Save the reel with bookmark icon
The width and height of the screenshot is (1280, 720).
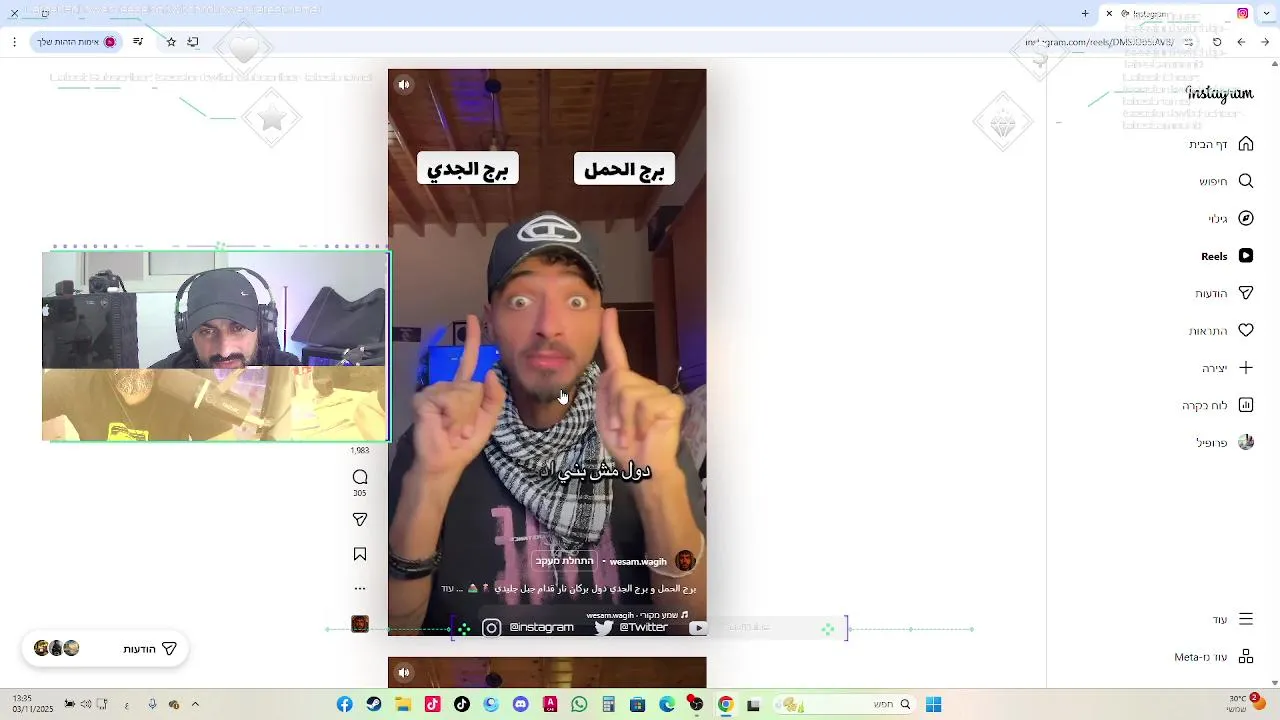360,554
